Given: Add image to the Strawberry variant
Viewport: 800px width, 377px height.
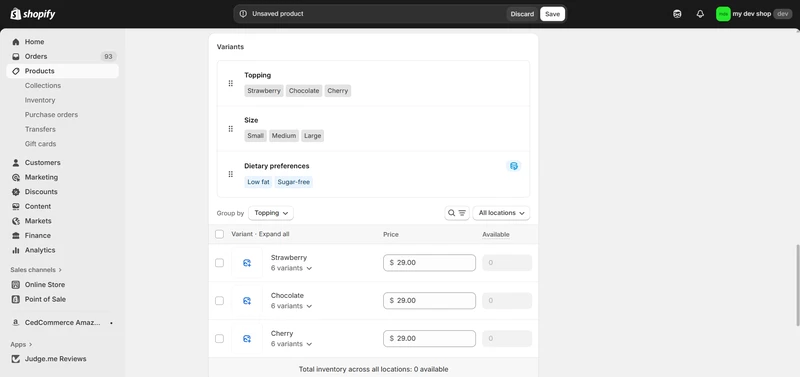Looking at the screenshot, I should [247, 263].
